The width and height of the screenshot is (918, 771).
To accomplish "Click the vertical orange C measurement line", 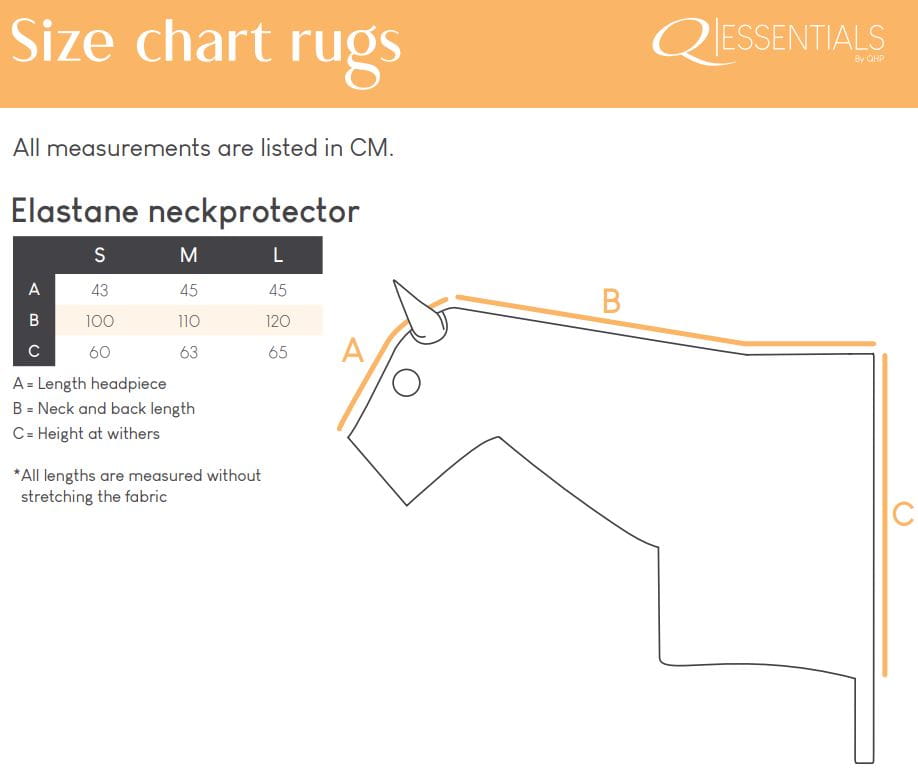I will [x=885, y=515].
